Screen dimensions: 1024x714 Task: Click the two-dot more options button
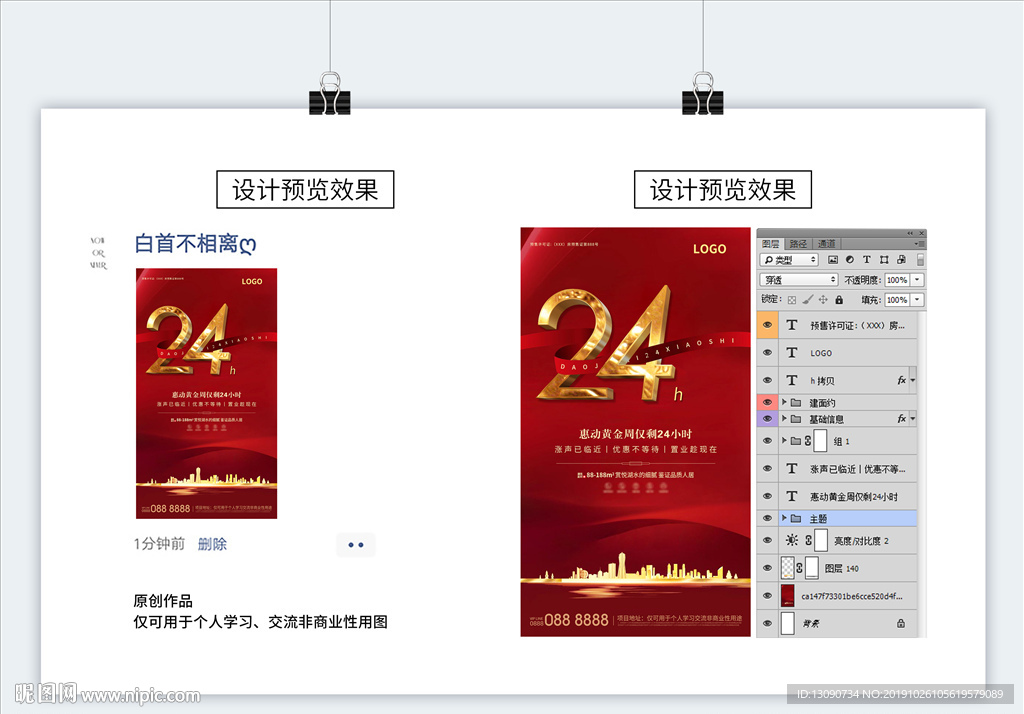point(356,544)
